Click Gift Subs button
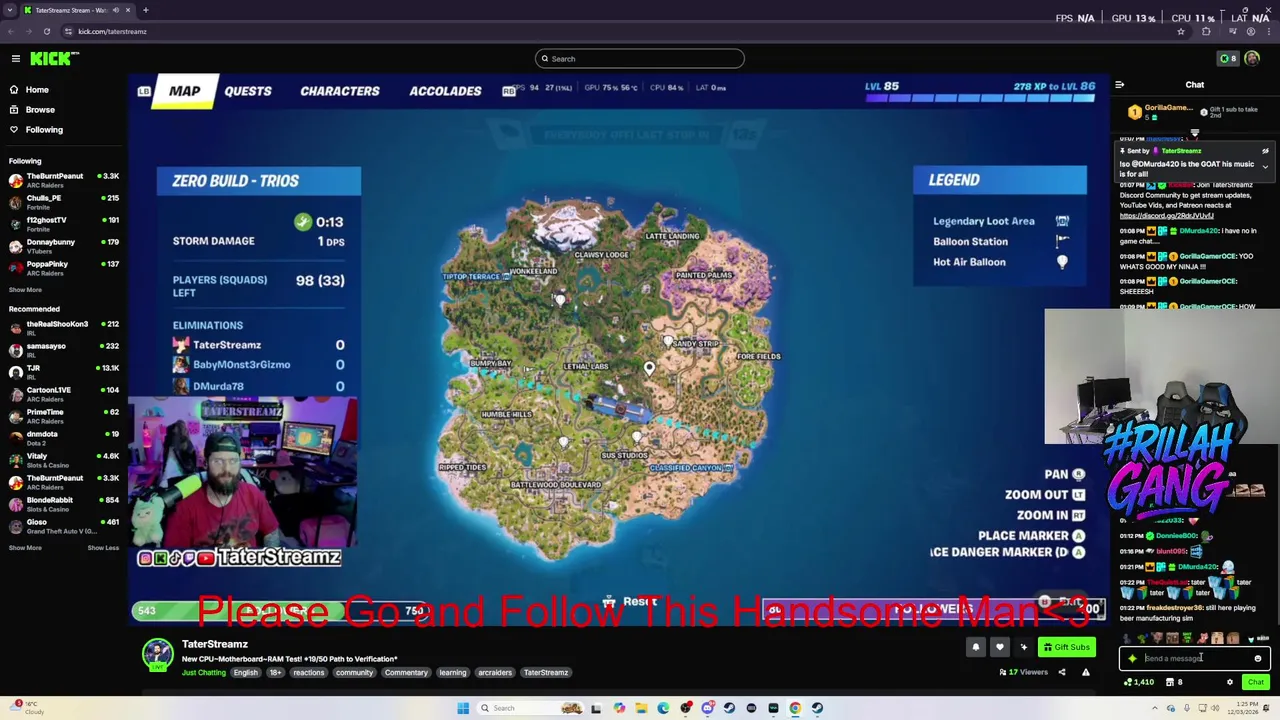 [x=1066, y=648]
